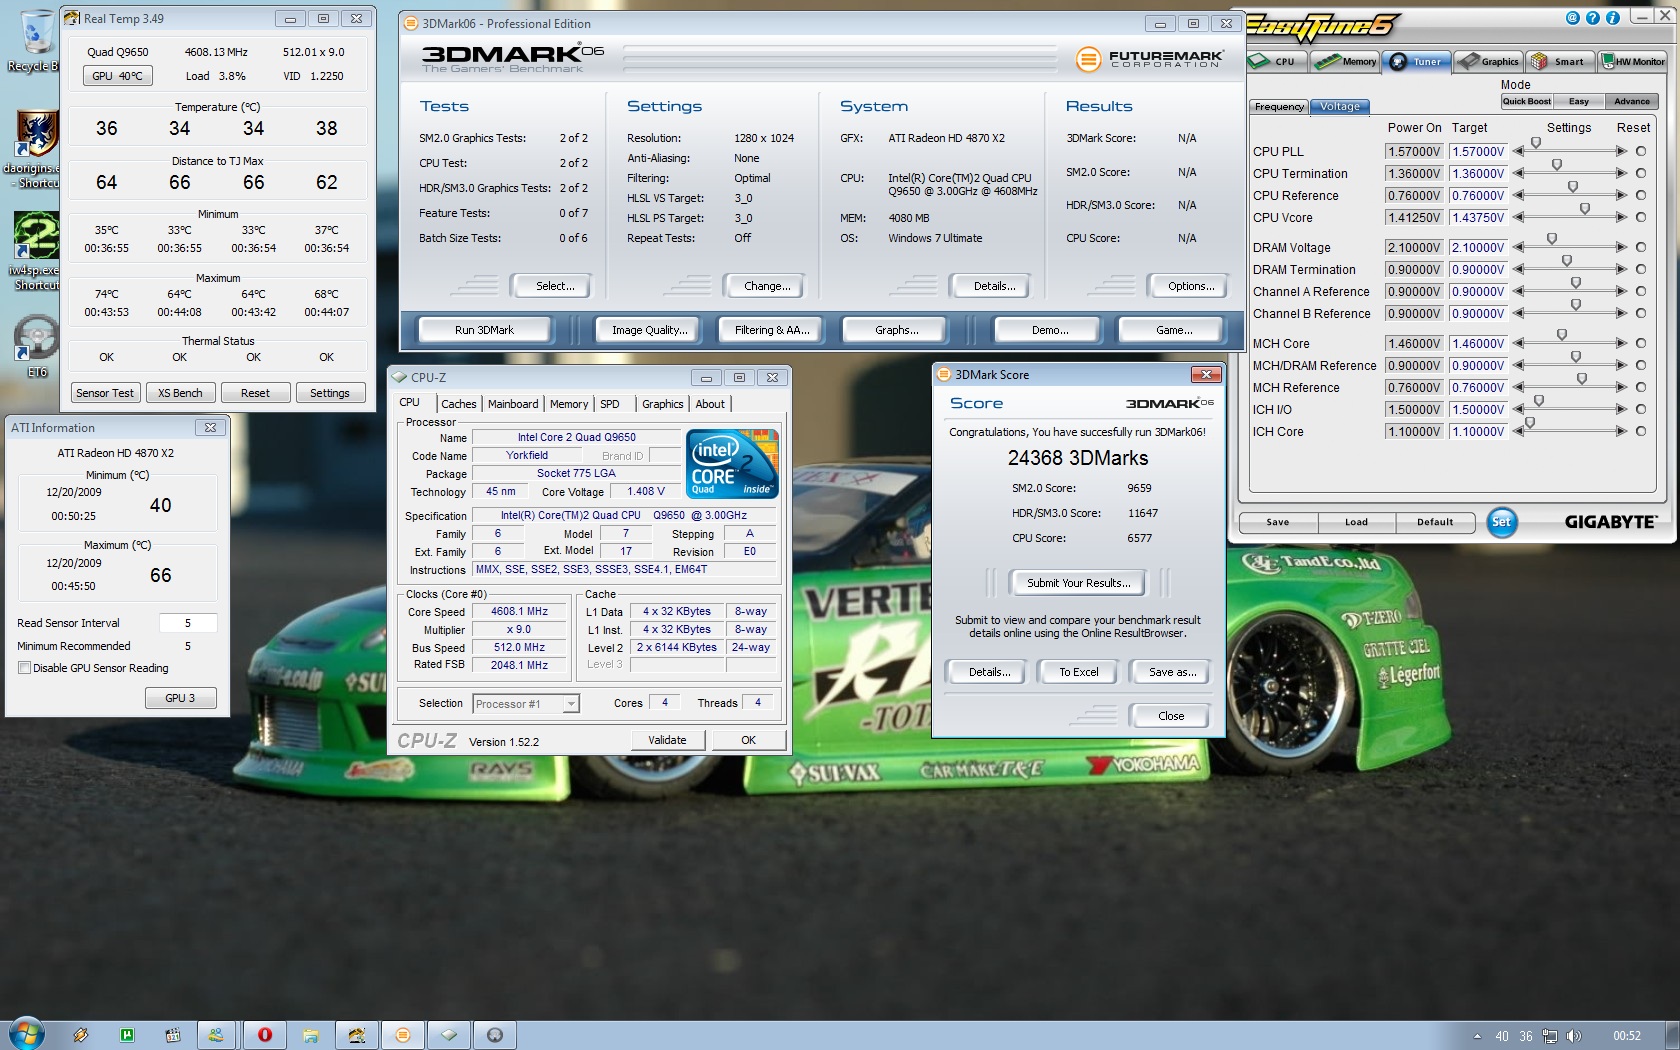Screen dimensions: 1680x1050
Task: Switch to the EasyTune6 Smart tab
Action: 1559,62
